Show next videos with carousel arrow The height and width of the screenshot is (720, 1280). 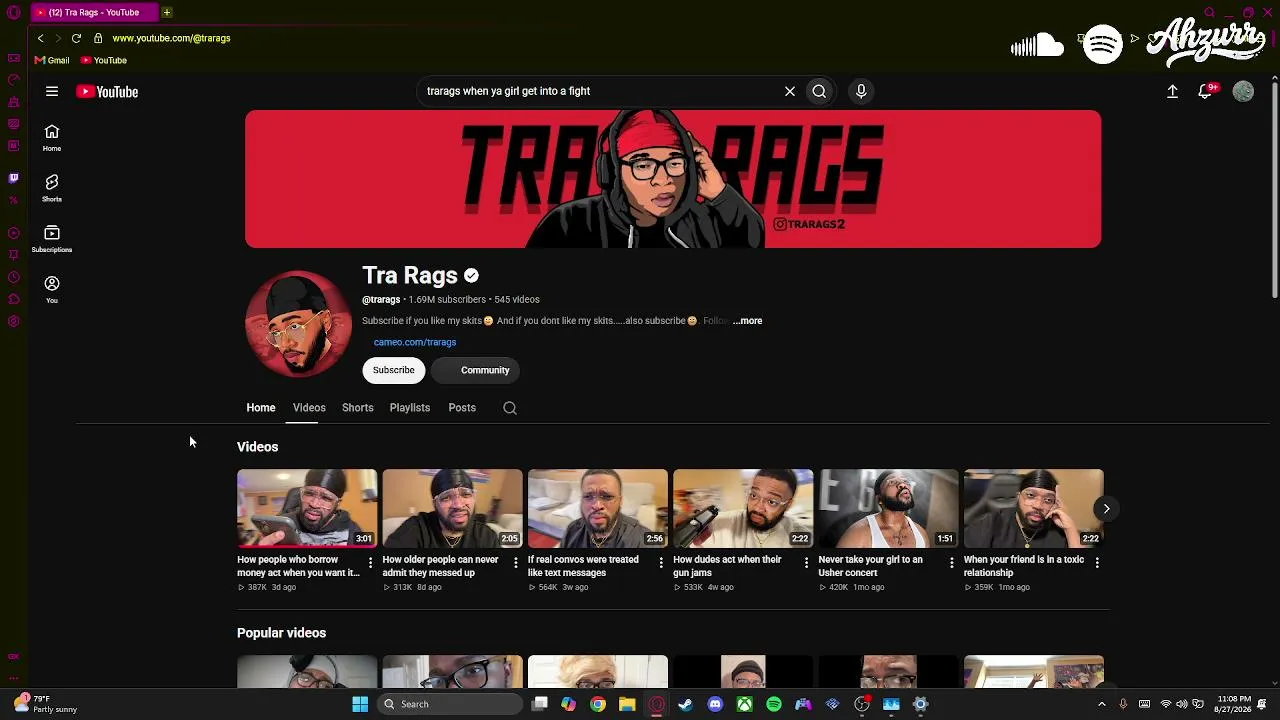1106,509
